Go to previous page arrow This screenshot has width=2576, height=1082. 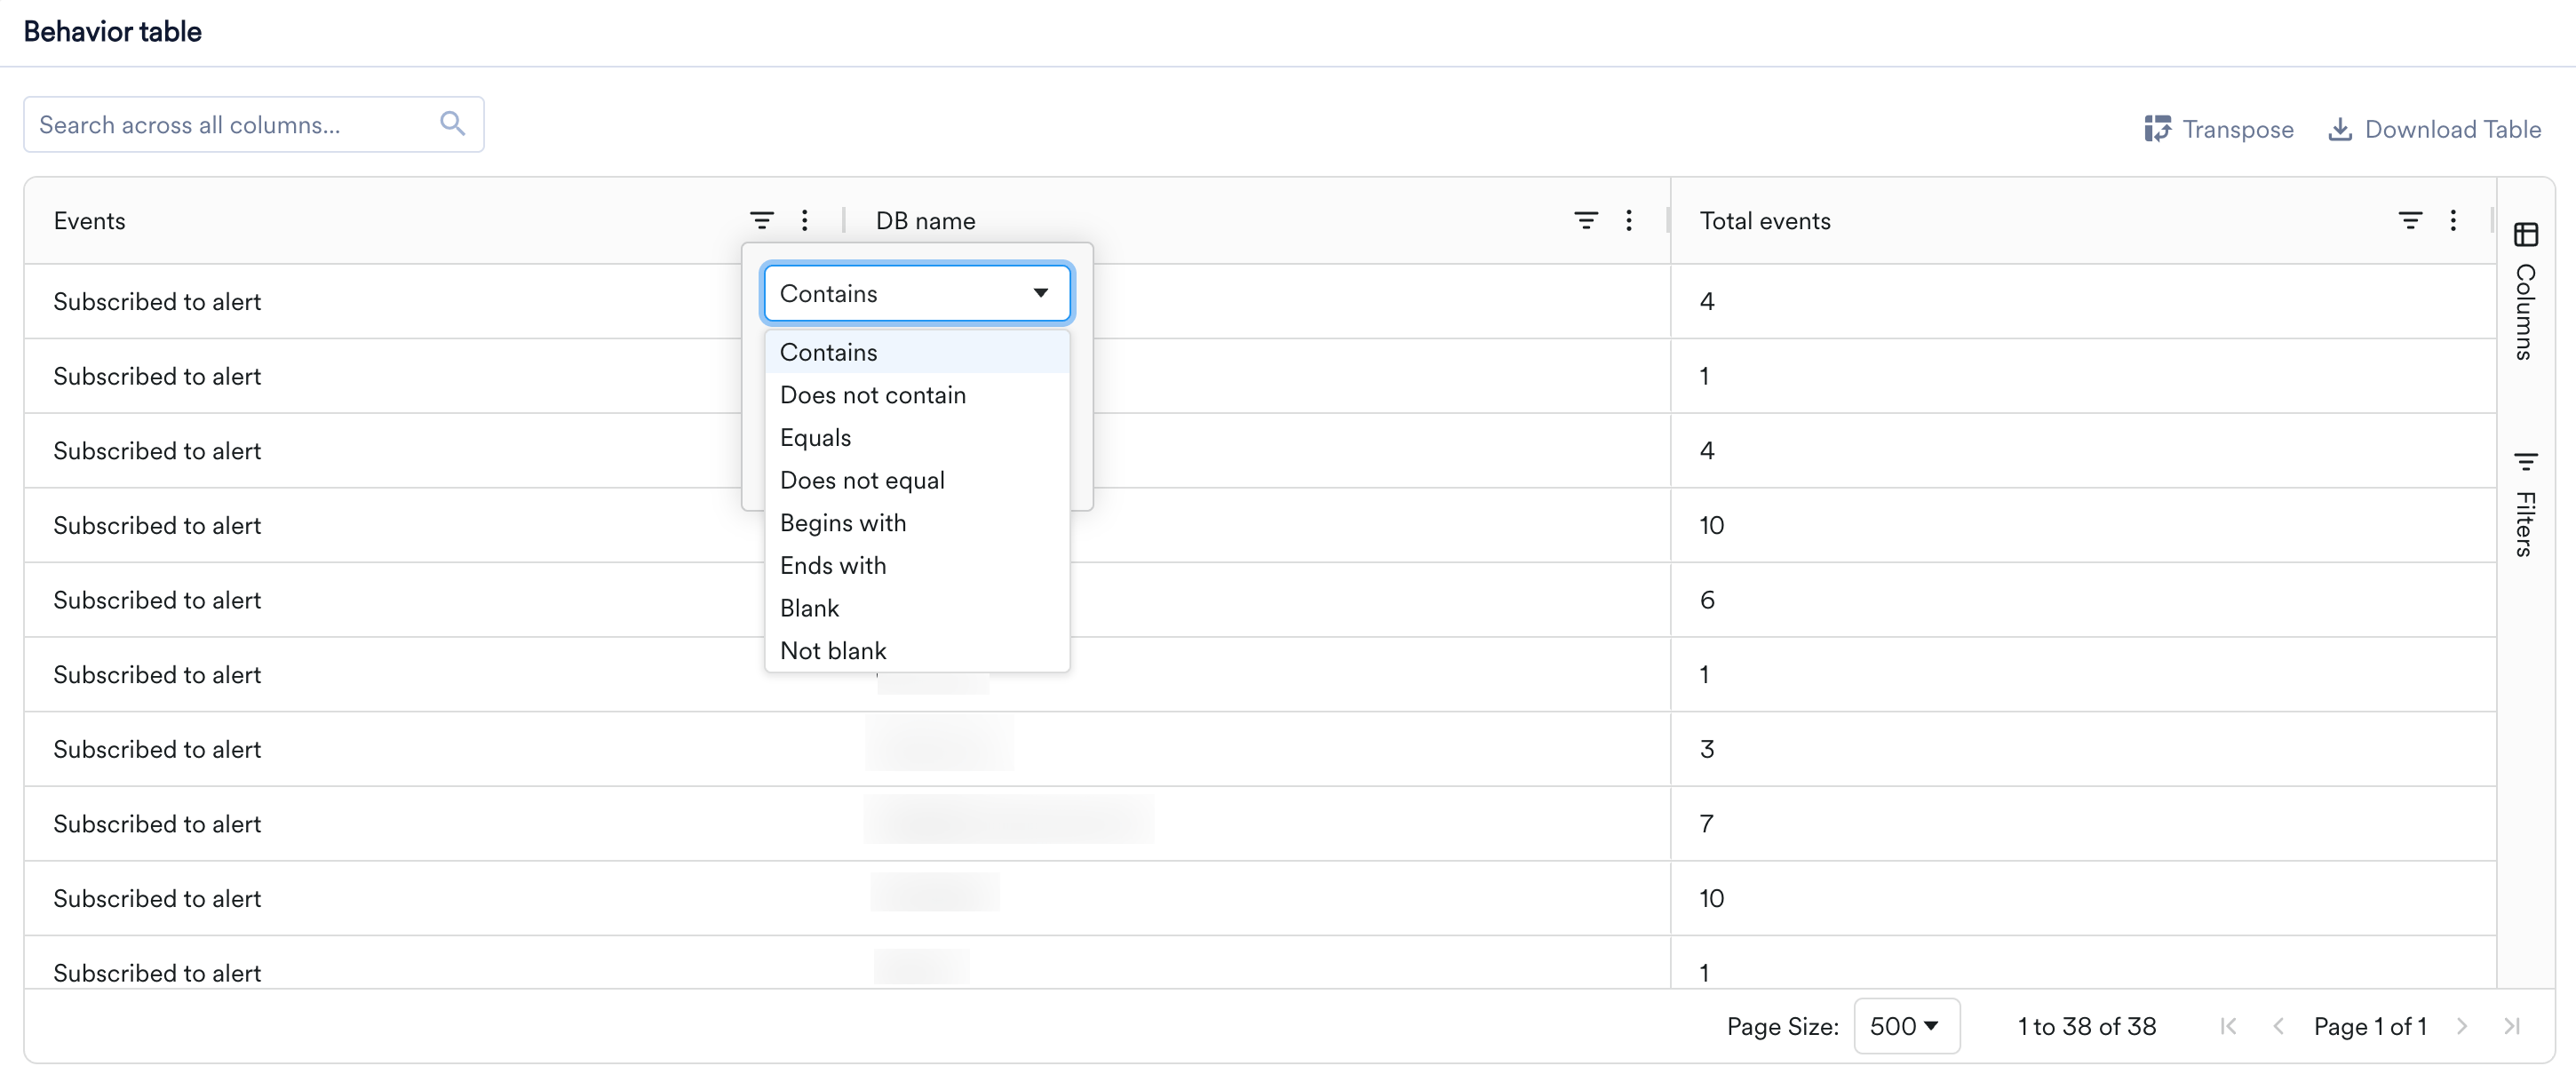[x=2278, y=1026]
